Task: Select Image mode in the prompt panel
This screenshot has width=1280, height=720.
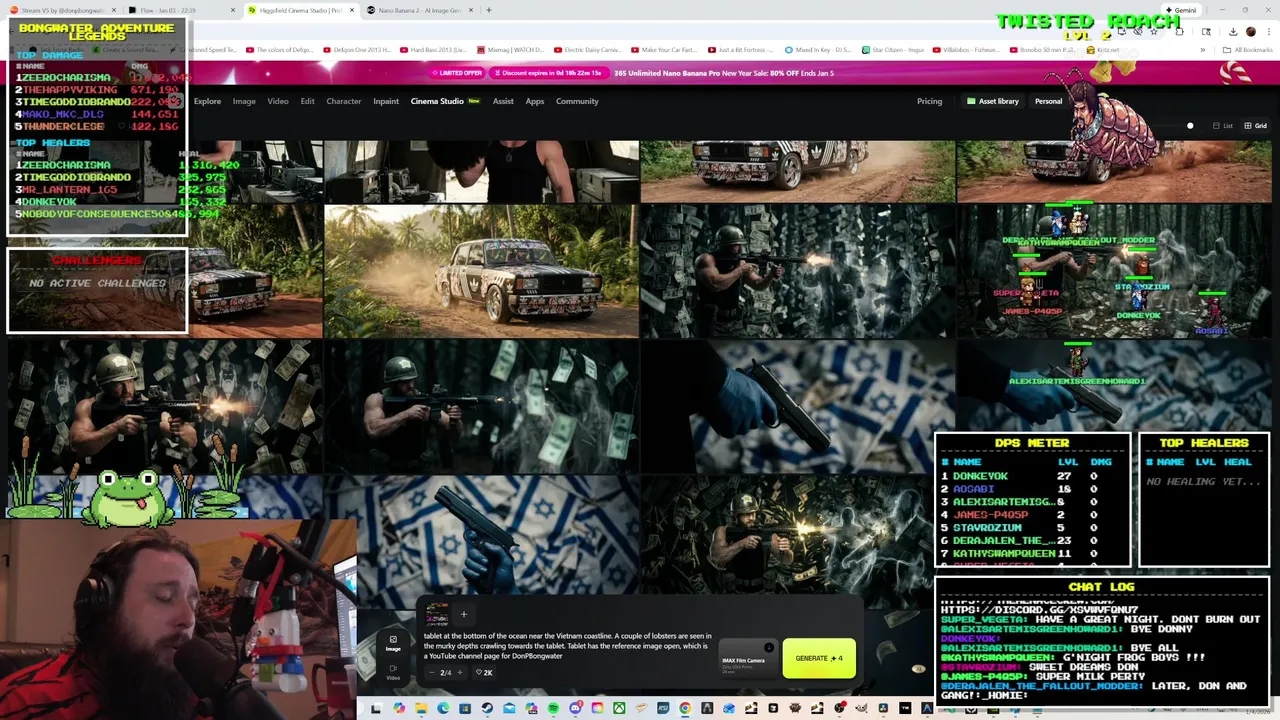Action: click(x=393, y=643)
